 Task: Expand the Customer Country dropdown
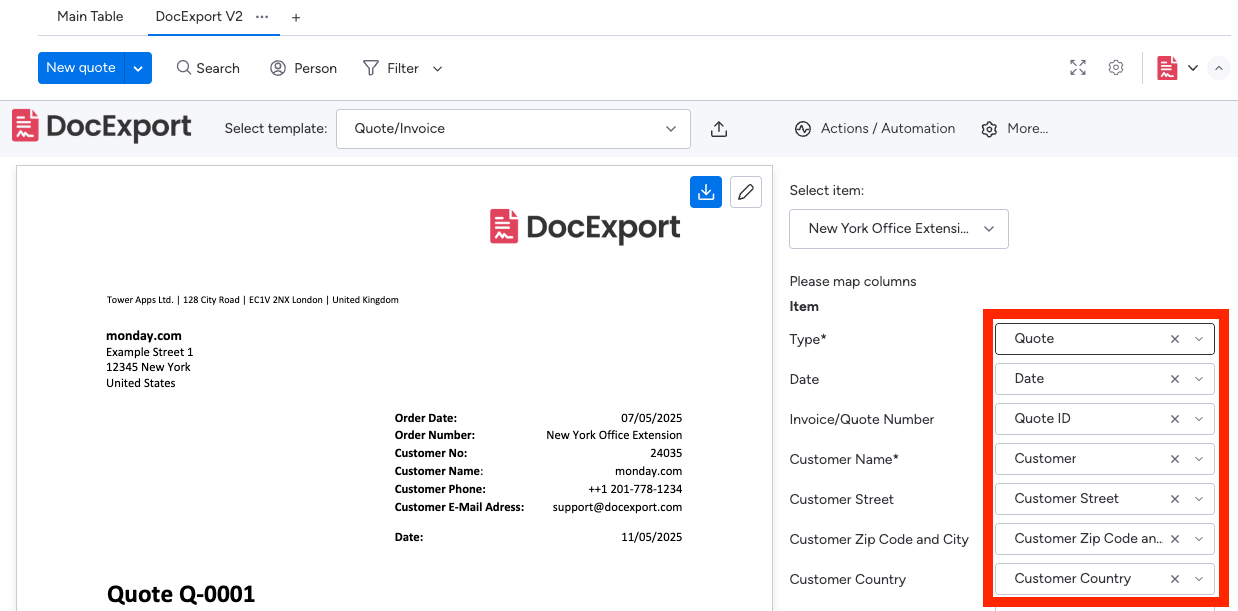point(1199,579)
